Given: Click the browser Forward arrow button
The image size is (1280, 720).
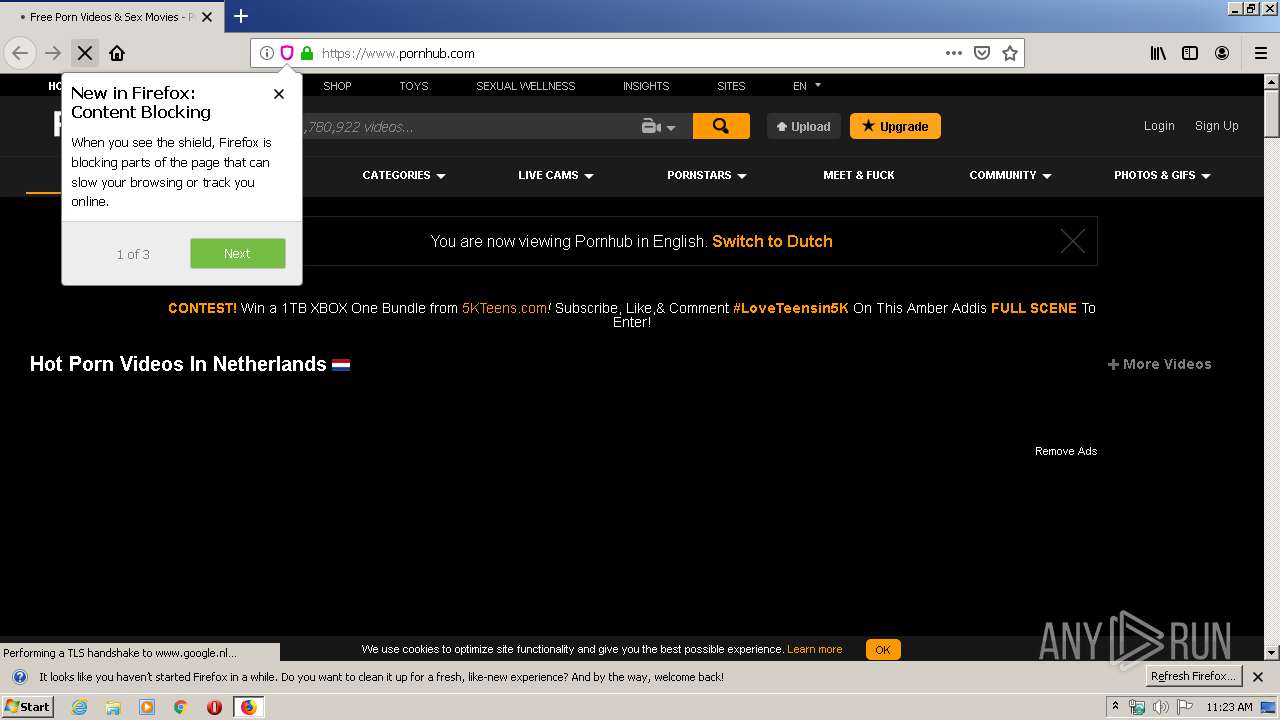Looking at the screenshot, I should [53, 53].
